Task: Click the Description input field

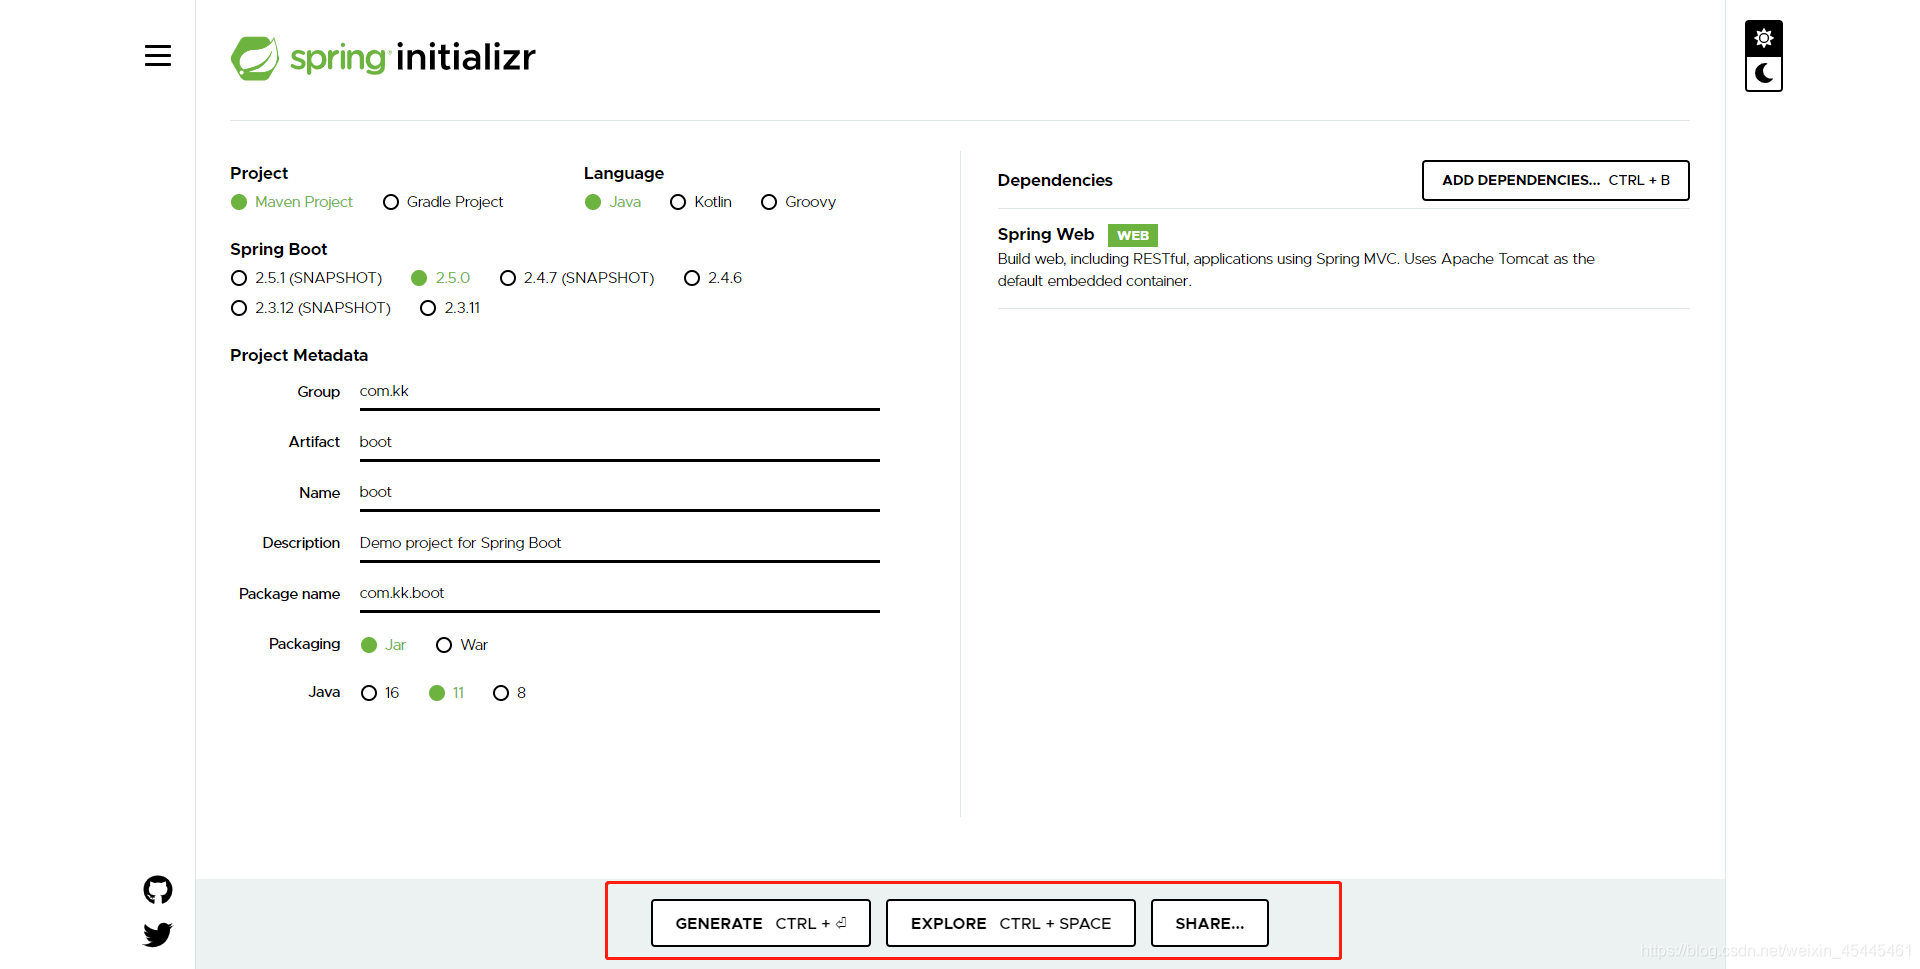Action: tap(619, 544)
